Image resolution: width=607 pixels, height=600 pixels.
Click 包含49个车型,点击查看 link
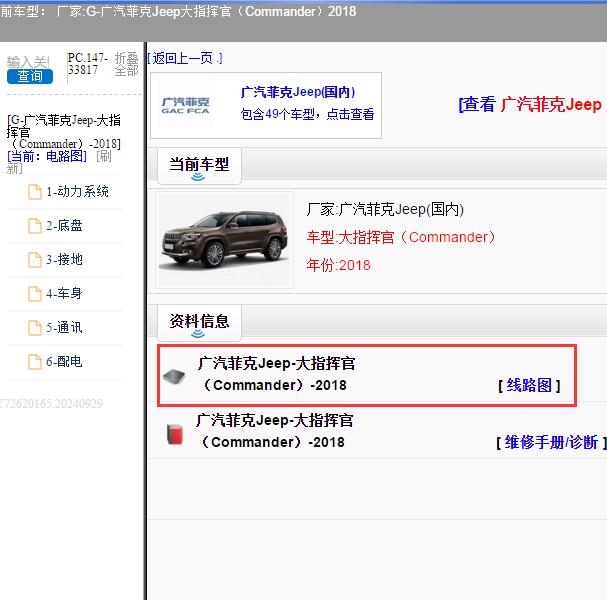click(307, 114)
